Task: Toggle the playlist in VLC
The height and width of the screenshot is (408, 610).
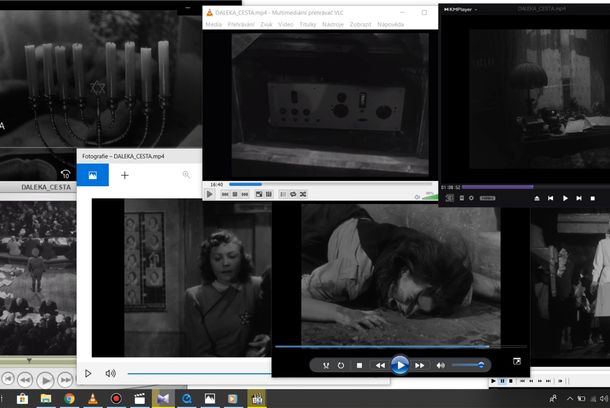Action: coord(283,194)
